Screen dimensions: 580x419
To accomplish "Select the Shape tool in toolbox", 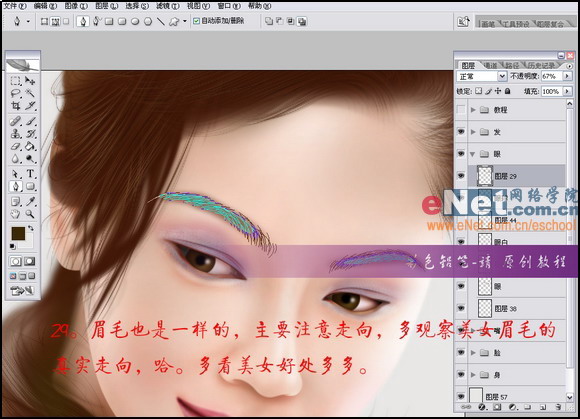I will click(x=30, y=186).
